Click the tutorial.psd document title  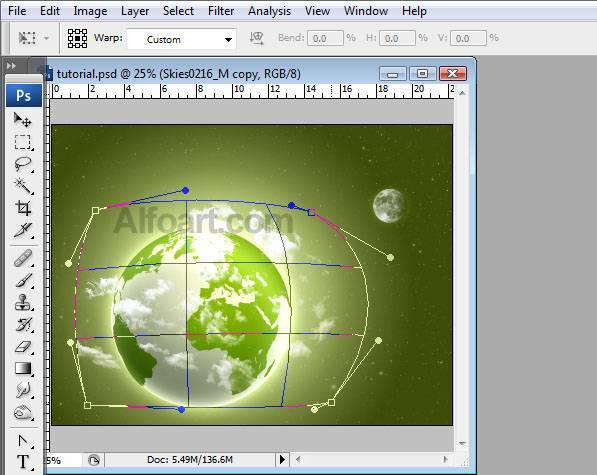178,73
